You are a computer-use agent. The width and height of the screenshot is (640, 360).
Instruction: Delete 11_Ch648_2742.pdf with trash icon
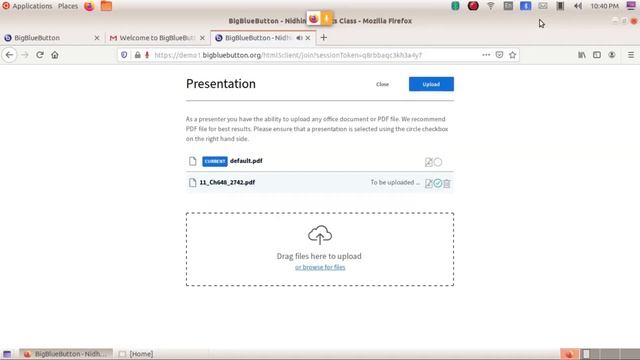point(447,184)
